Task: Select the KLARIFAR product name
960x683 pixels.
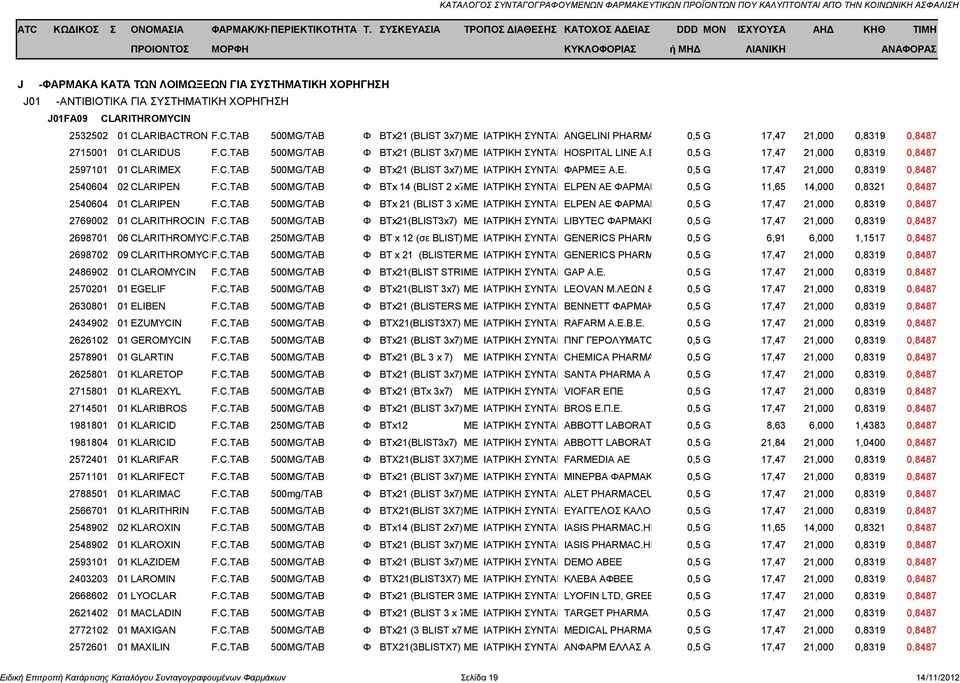Action: [155, 460]
